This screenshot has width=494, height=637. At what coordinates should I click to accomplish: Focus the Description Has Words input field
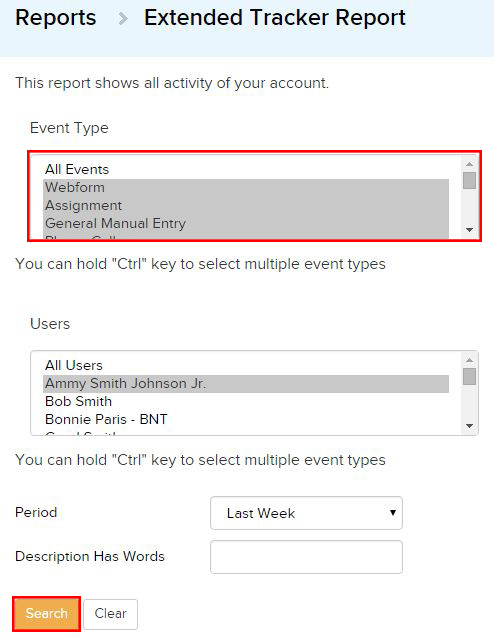(306, 557)
